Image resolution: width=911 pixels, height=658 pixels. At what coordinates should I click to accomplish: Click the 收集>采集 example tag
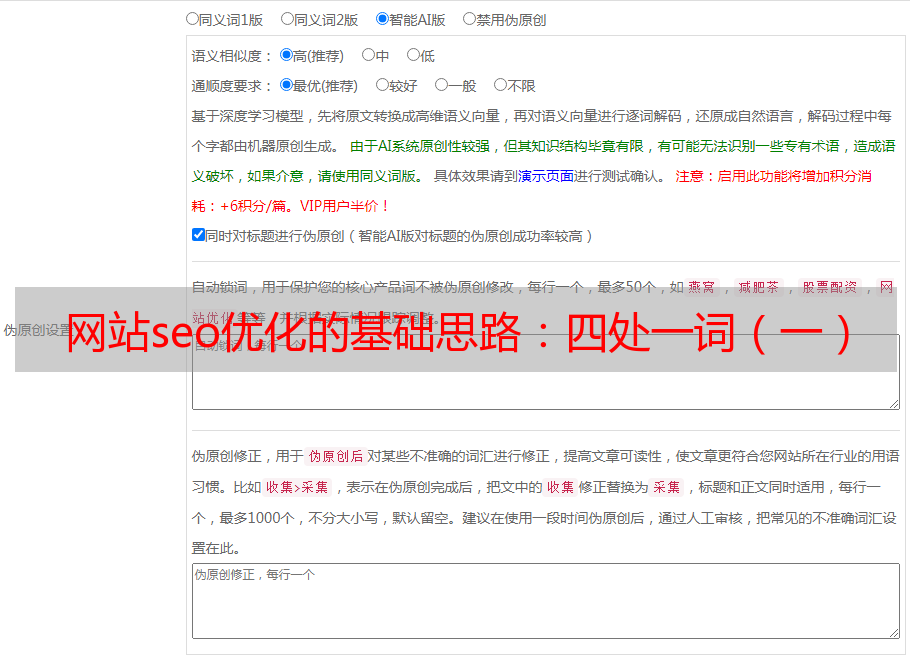(x=297, y=487)
